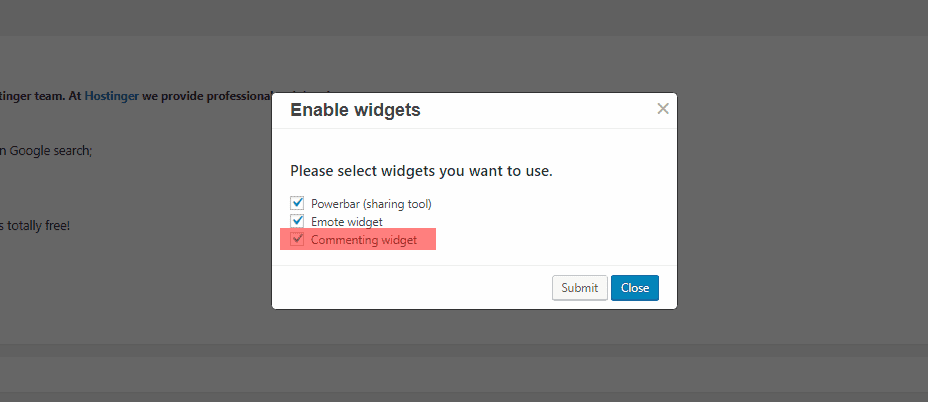Click the red highlight right of 'Commenting widget'
The width and height of the screenshot is (928, 402).
tap(426, 240)
